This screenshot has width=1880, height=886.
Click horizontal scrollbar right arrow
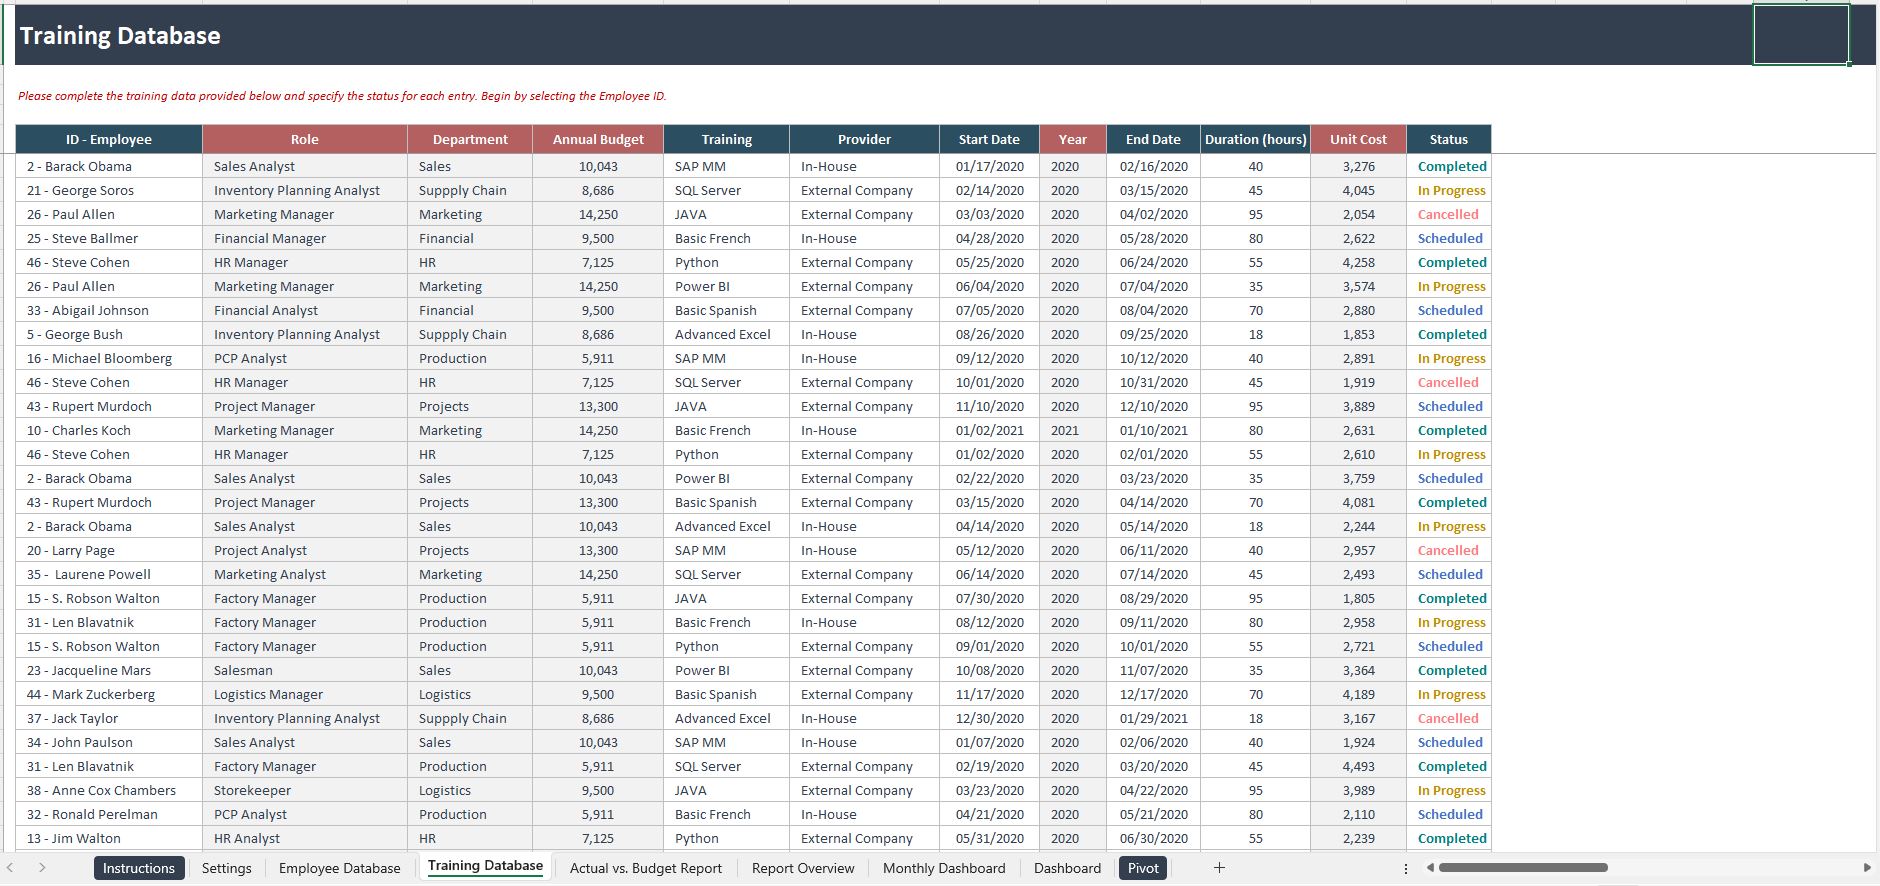pyautogui.click(x=1867, y=868)
